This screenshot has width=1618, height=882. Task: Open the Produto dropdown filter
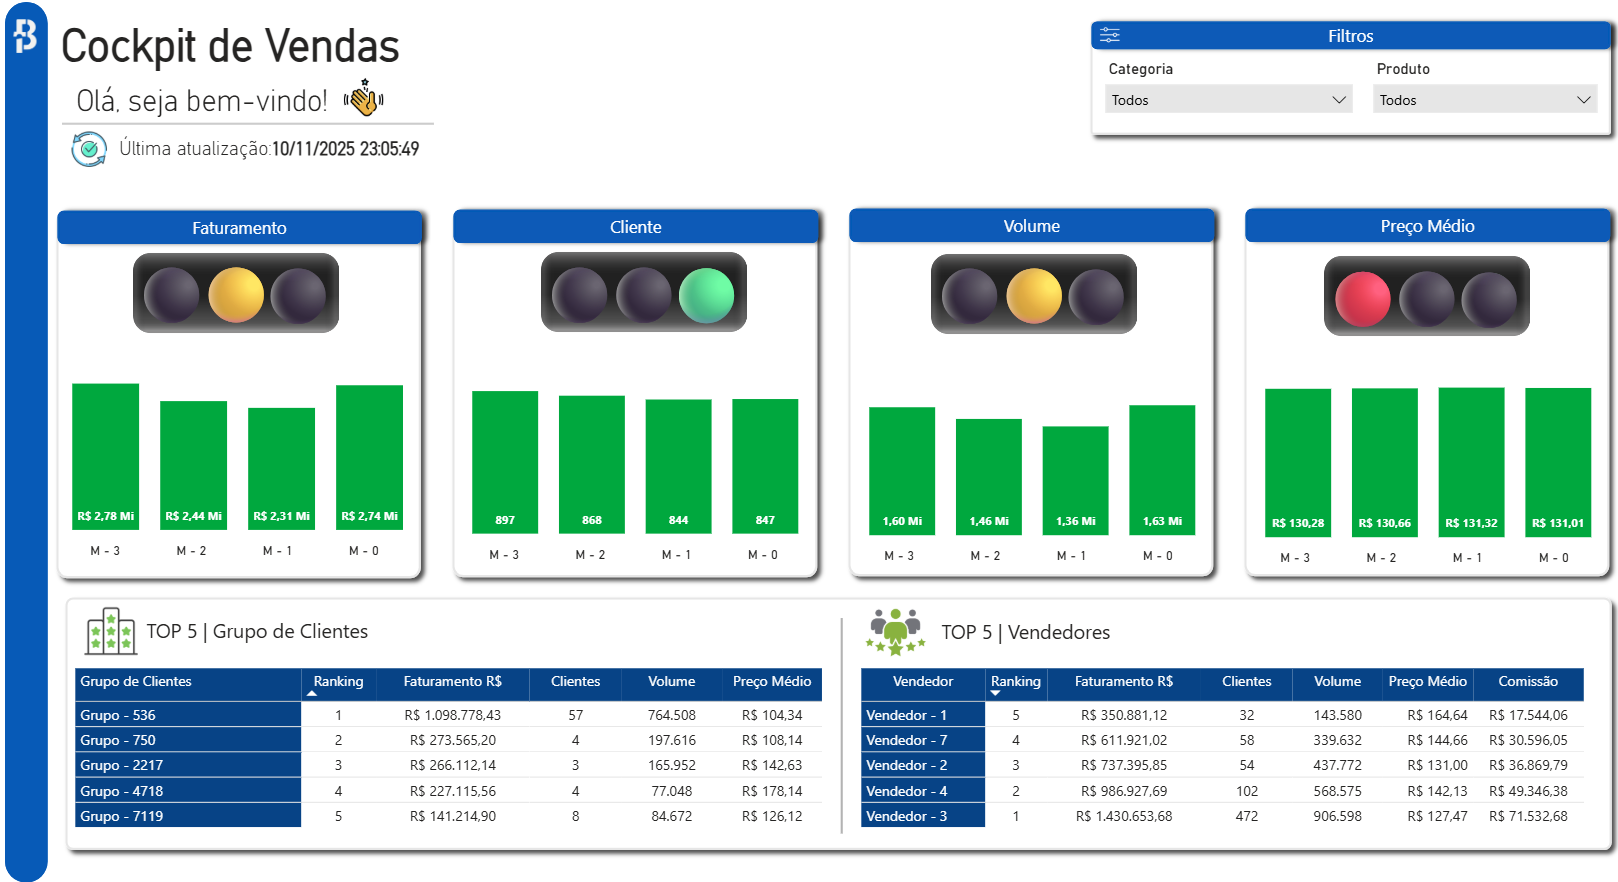click(x=1484, y=100)
